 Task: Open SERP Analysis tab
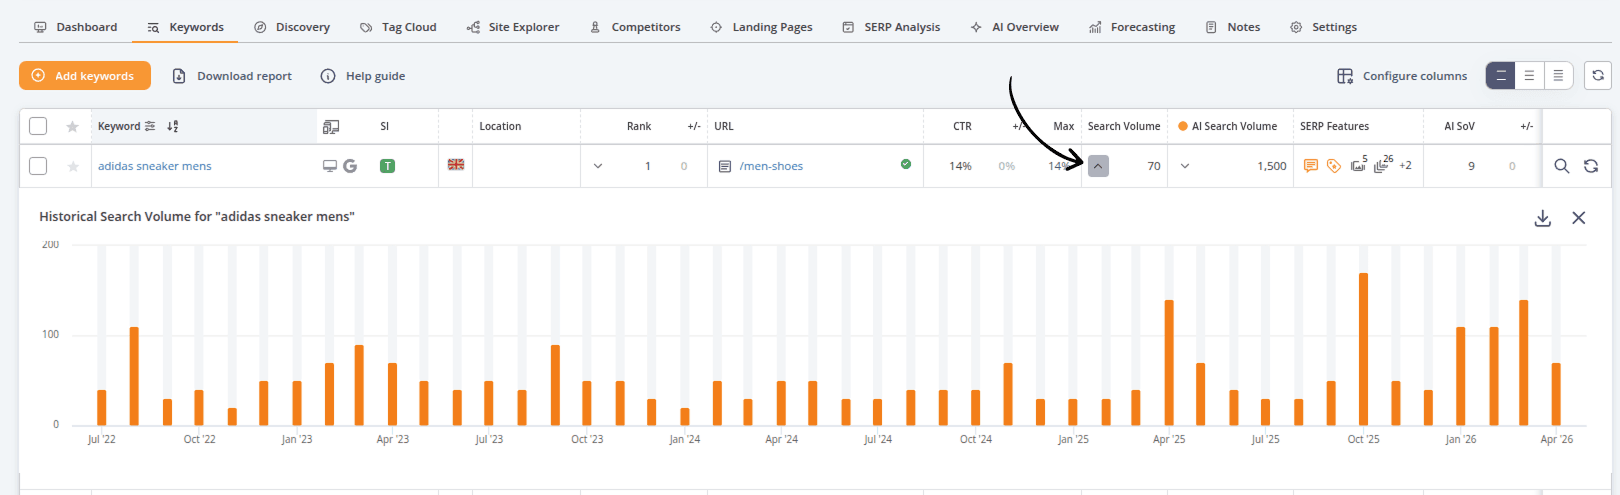point(891,27)
